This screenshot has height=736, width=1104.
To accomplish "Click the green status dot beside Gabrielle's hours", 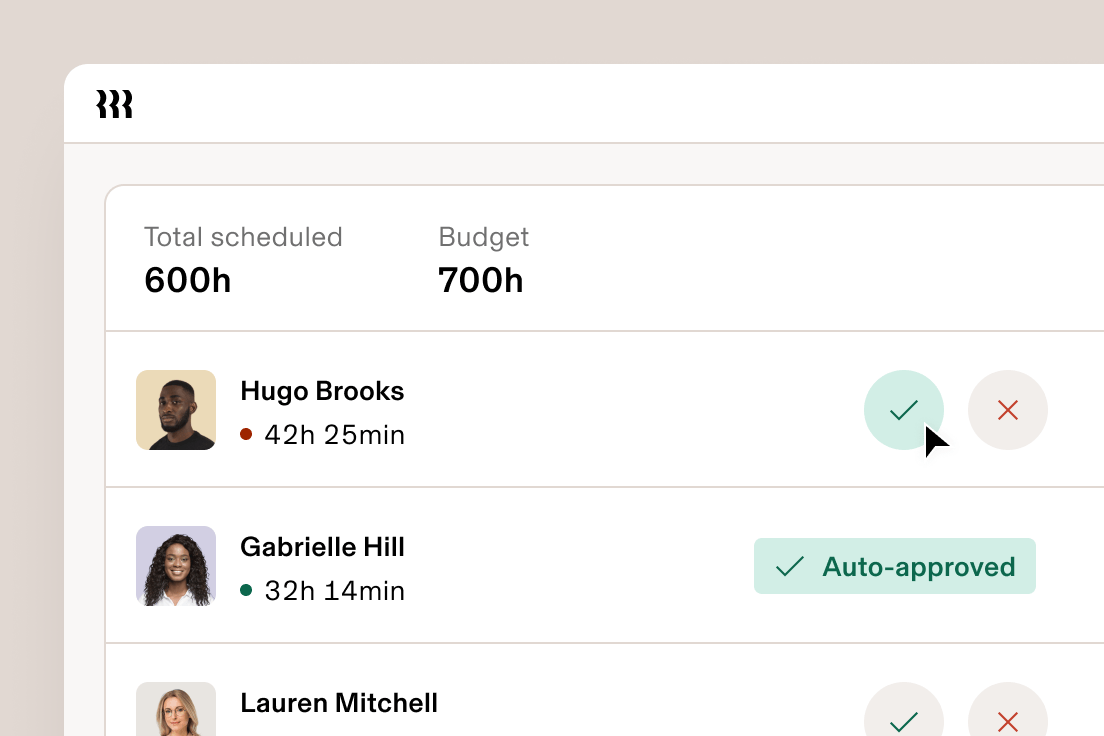I will (246, 591).
